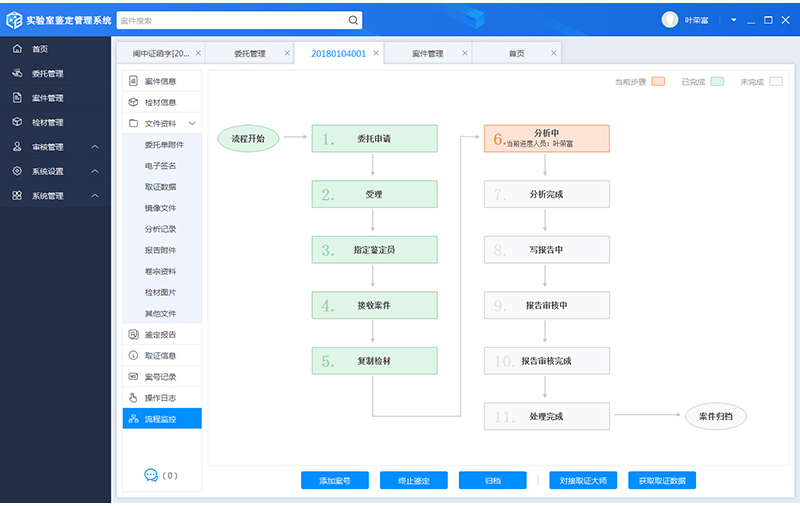
Task: Collapse the 文件资料 folder section
Action: point(192,124)
